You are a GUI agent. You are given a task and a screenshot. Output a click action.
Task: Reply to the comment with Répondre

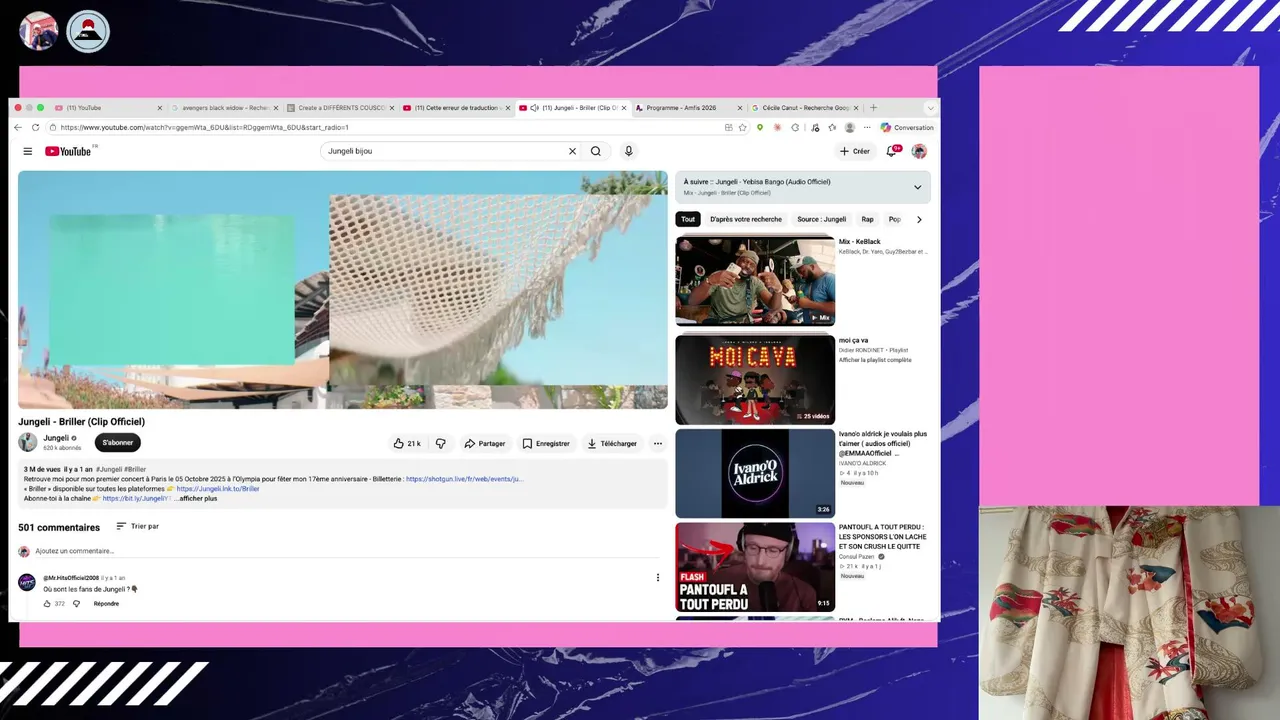click(x=106, y=604)
